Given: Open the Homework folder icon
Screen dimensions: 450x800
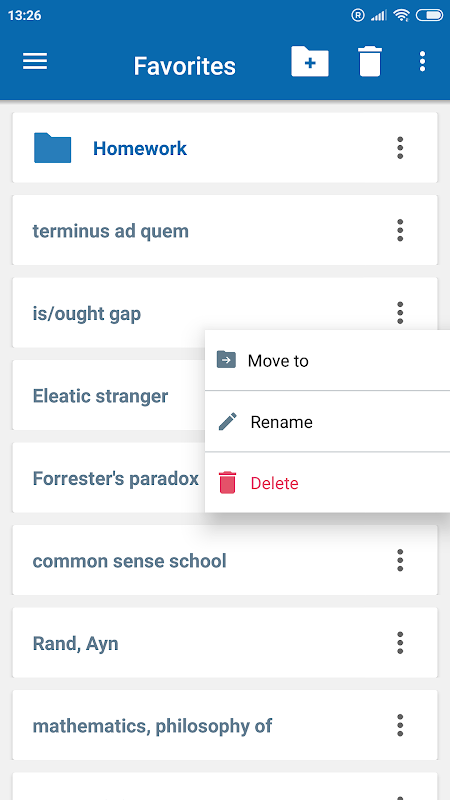Looking at the screenshot, I should pyautogui.click(x=53, y=148).
